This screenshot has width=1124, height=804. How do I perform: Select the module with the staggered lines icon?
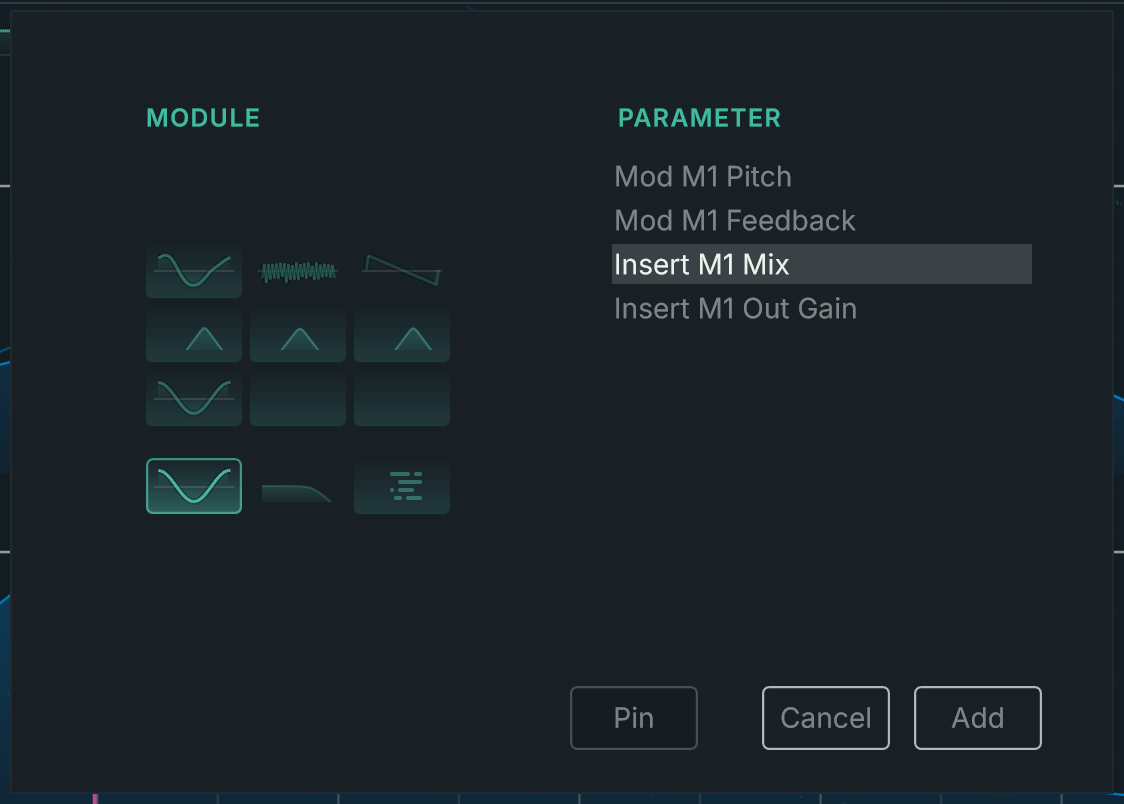[402, 486]
